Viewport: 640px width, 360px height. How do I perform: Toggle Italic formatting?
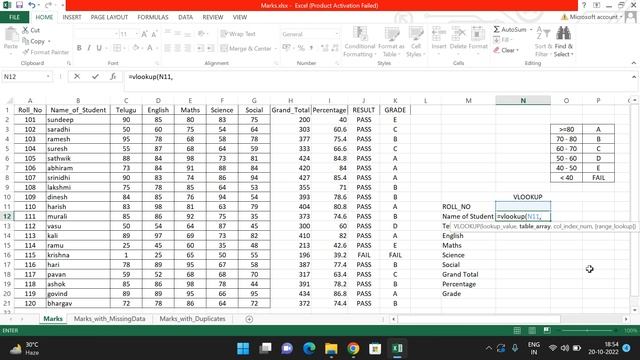[89, 48]
